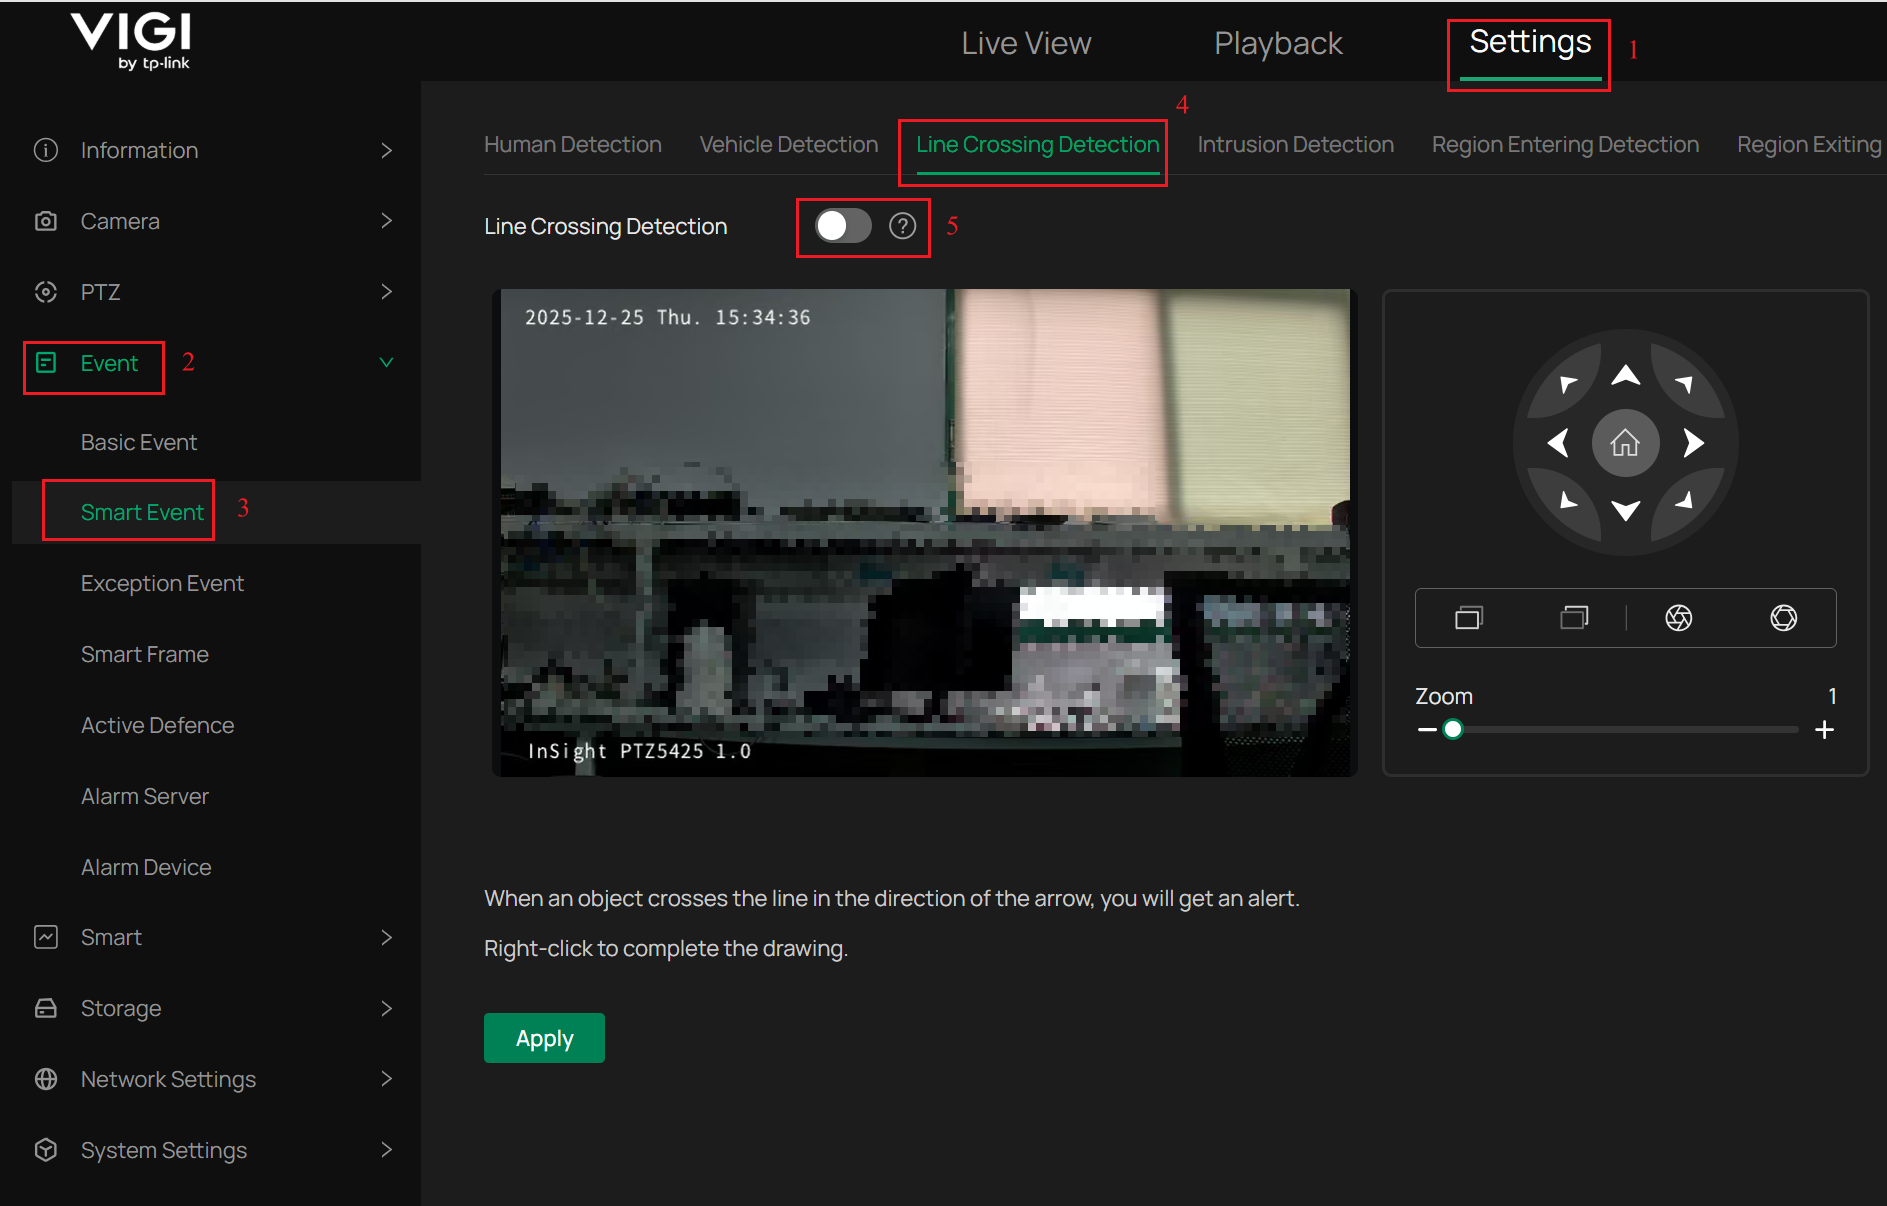Click the PTZ gear icon in the sidebar

coord(46,291)
